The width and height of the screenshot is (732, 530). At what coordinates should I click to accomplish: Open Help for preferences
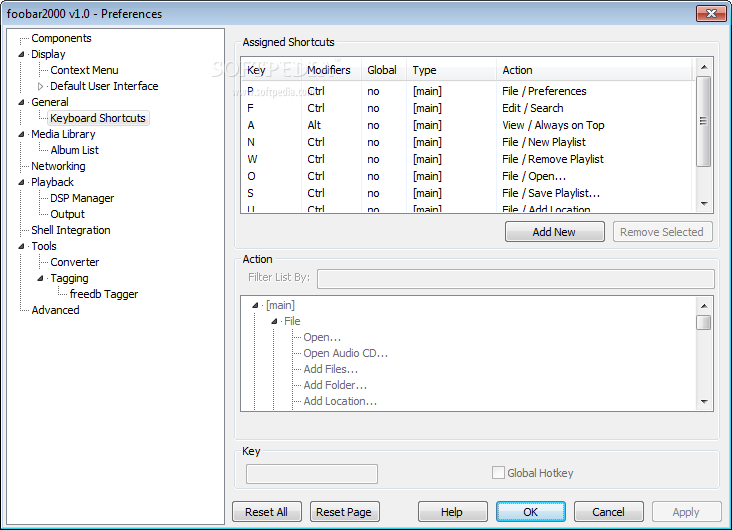click(452, 512)
